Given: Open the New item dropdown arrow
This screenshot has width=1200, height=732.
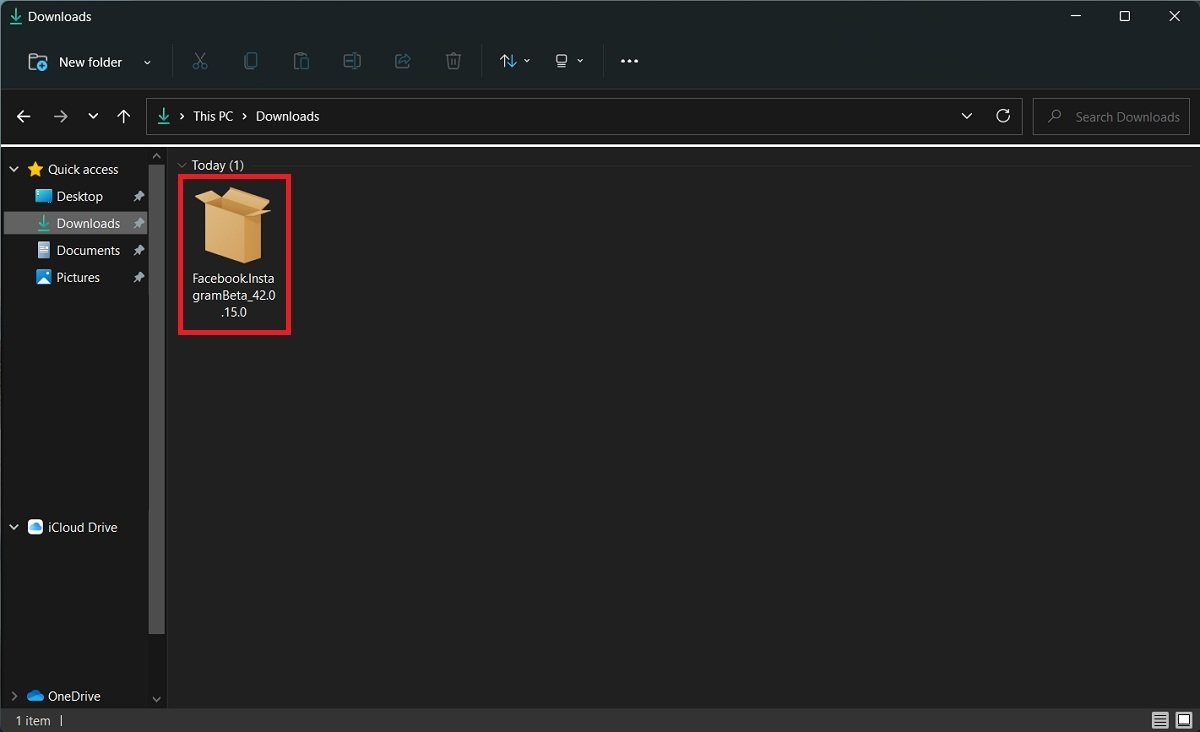Looking at the screenshot, I should [x=147, y=62].
